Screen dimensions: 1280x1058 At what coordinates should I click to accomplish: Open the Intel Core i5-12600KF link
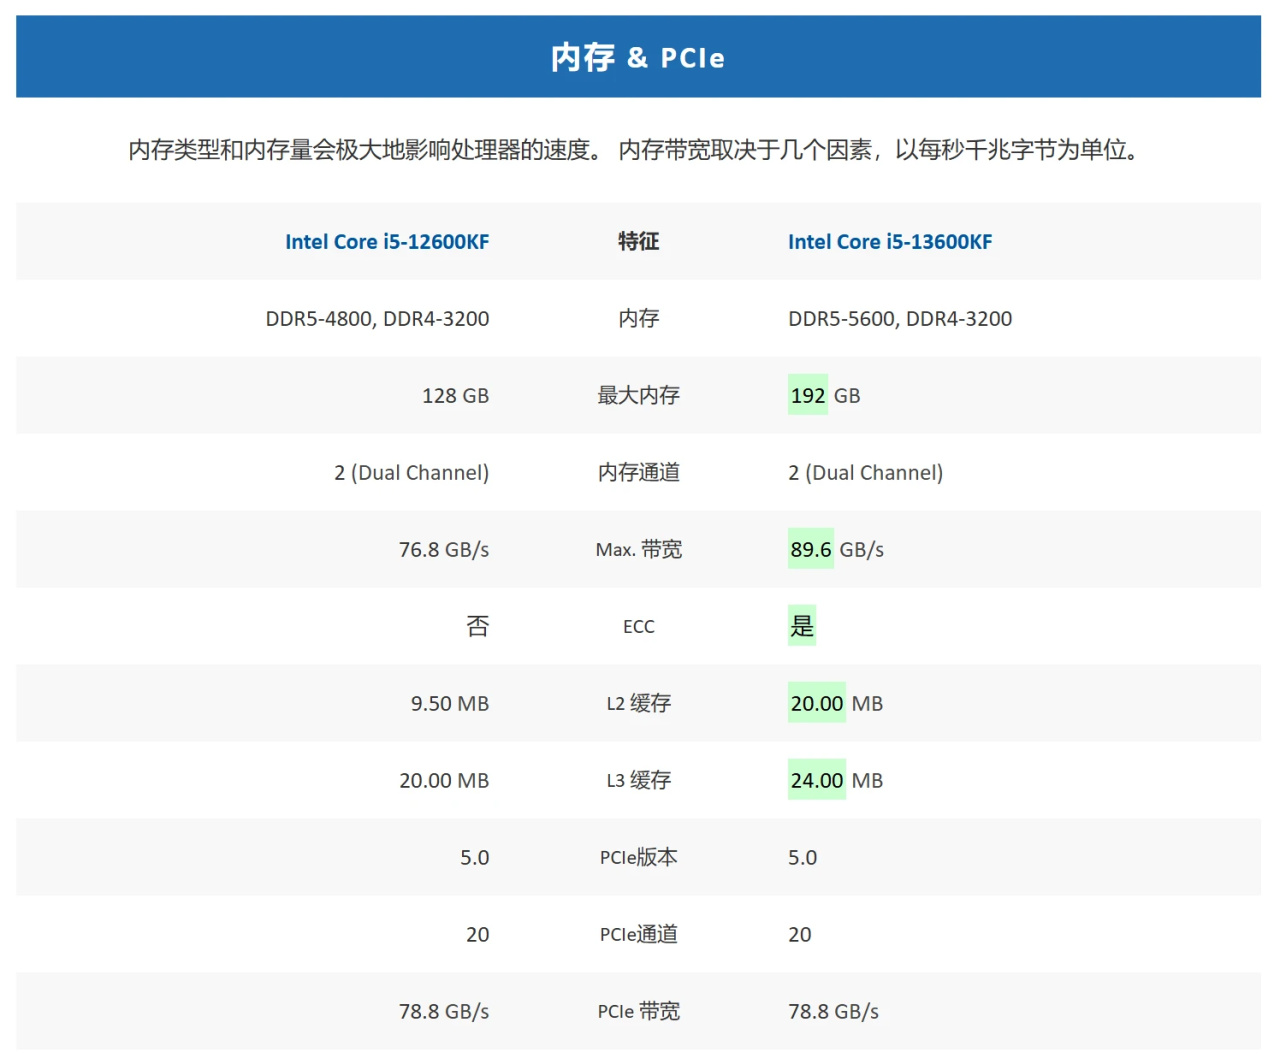tap(387, 242)
